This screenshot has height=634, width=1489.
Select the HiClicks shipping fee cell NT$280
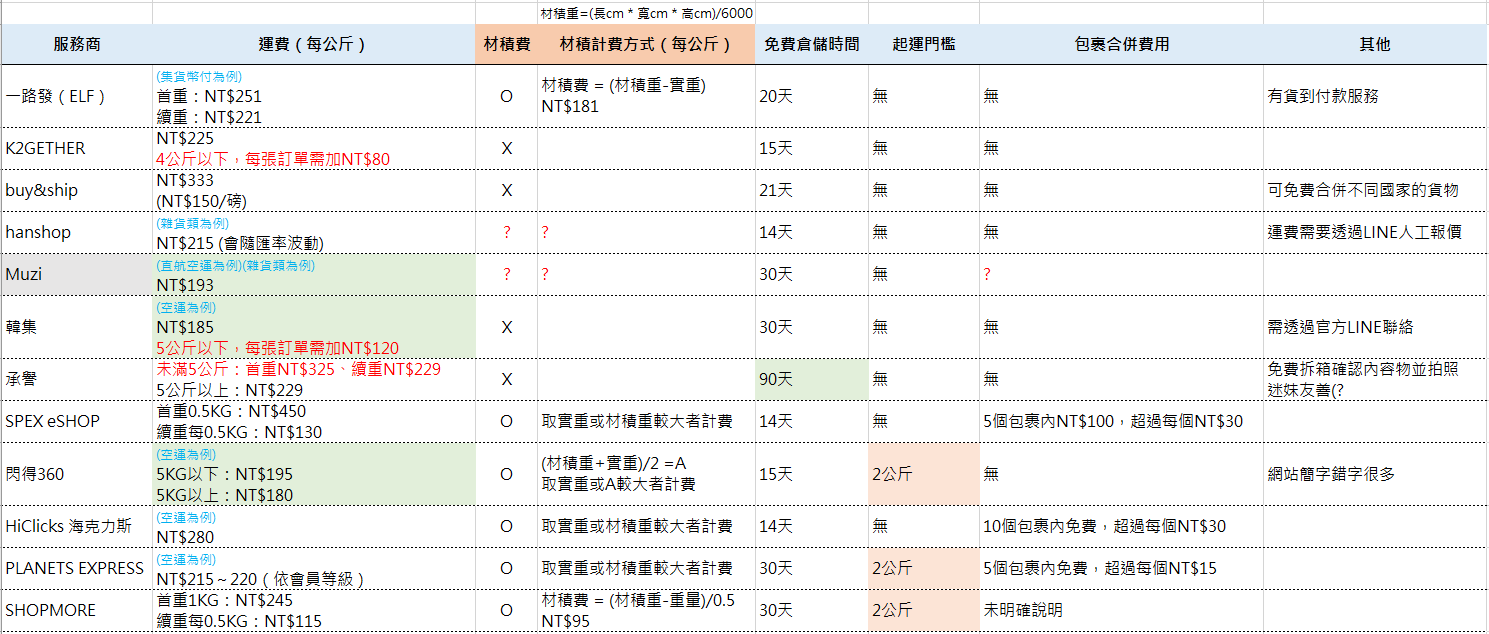pos(314,526)
